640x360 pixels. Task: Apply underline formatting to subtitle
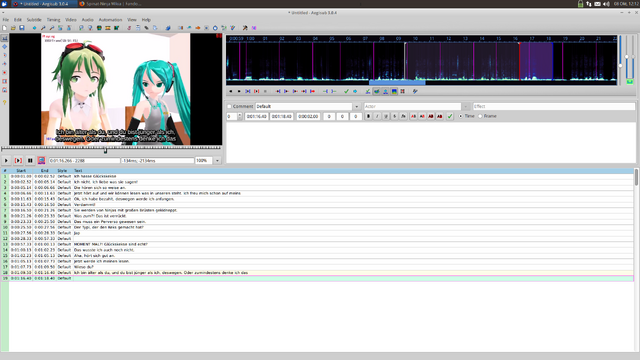(x=386, y=116)
